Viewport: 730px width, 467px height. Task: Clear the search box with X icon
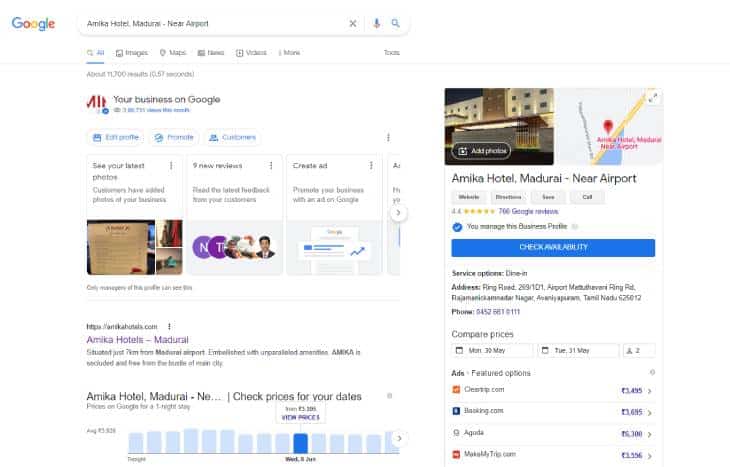(x=353, y=23)
